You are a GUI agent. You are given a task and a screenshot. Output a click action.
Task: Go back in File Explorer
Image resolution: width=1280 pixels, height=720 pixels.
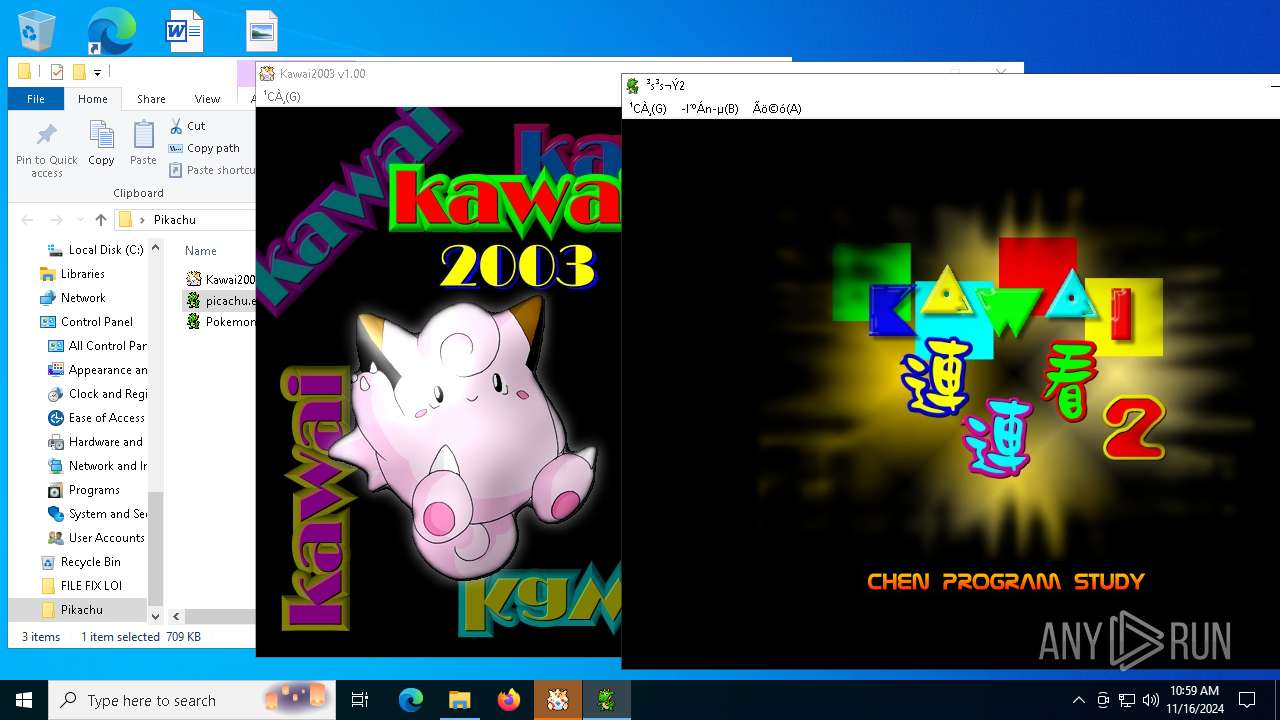27,220
